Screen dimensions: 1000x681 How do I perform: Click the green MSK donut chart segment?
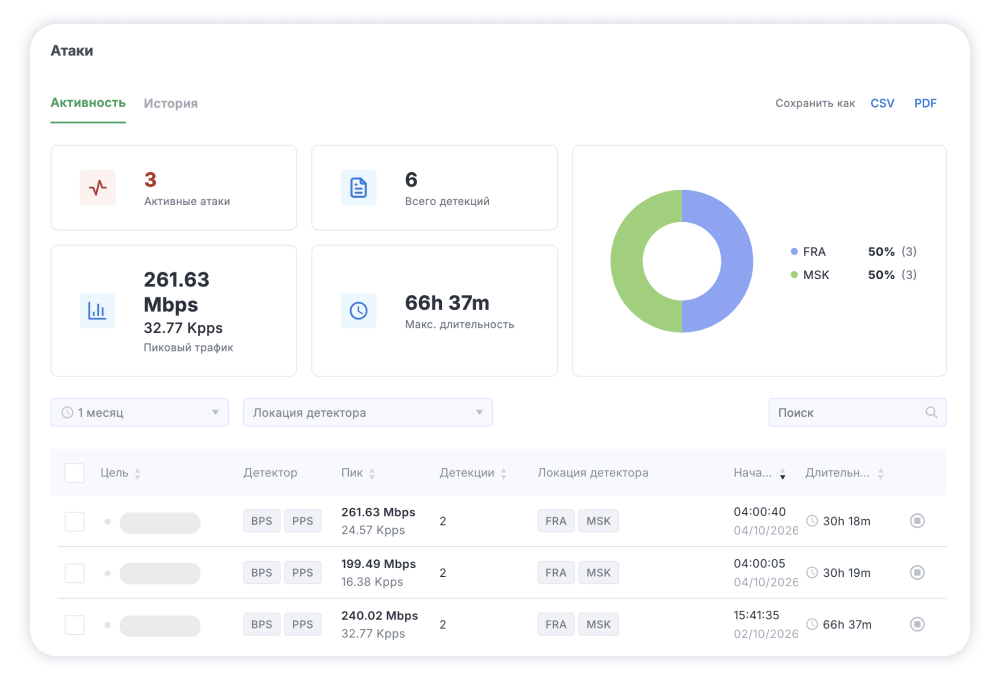627,261
